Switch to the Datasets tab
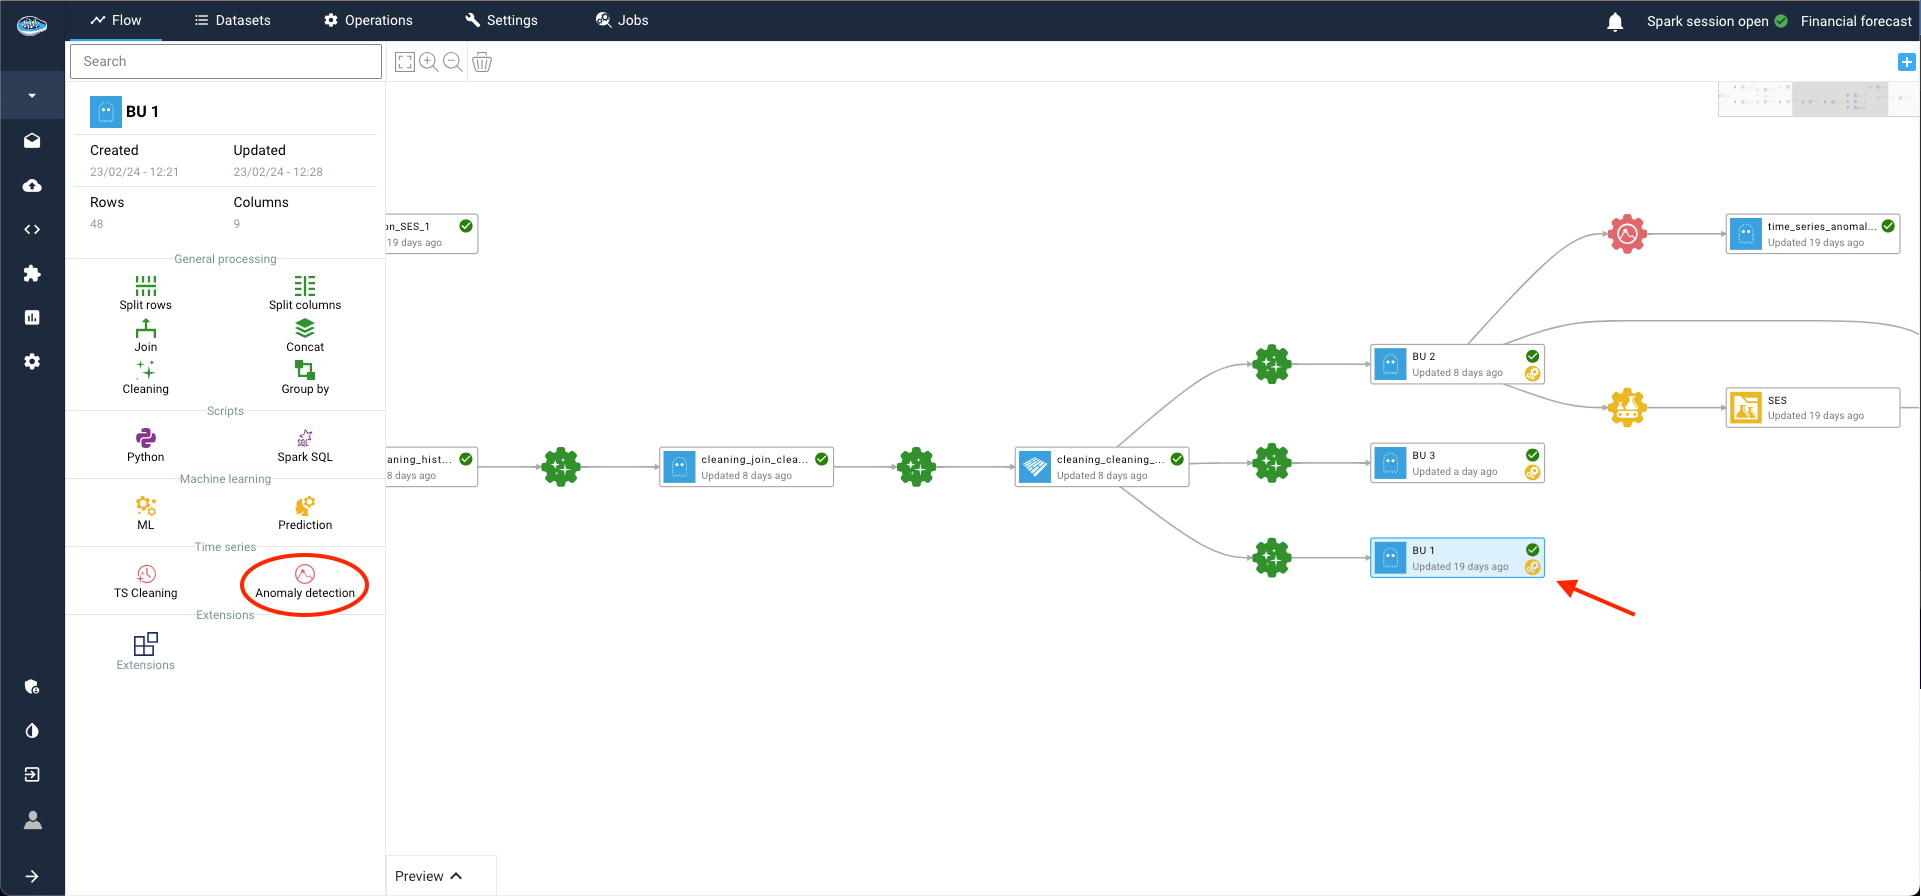Image resolution: width=1921 pixels, height=896 pixels. coord(232,20)
